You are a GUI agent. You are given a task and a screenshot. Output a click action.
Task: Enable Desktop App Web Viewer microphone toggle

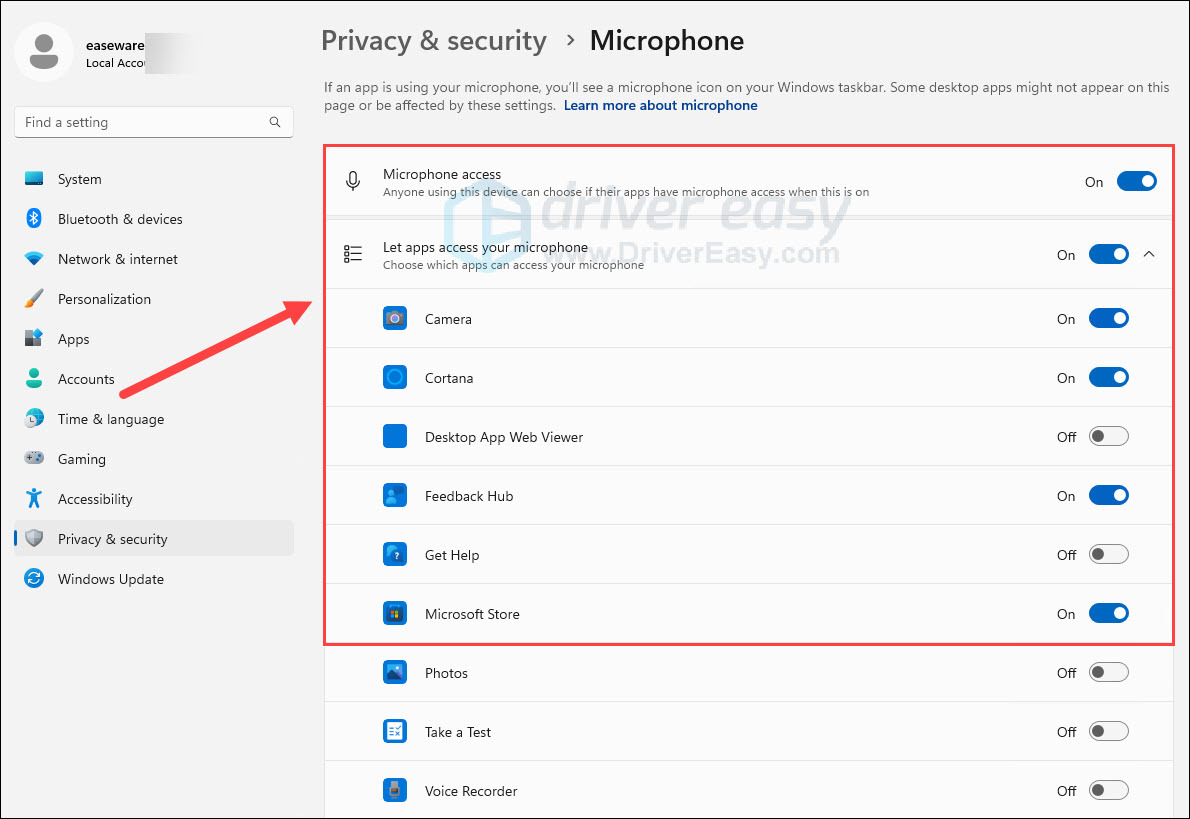point(1108,436)
